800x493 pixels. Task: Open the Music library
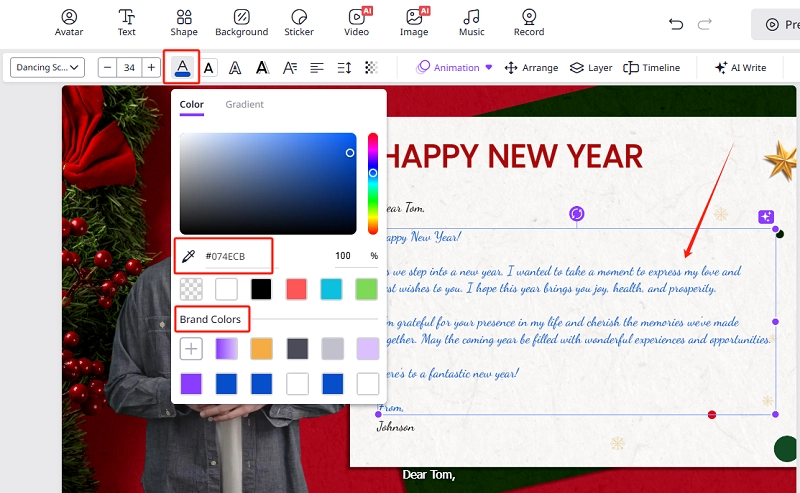(471, 23)
